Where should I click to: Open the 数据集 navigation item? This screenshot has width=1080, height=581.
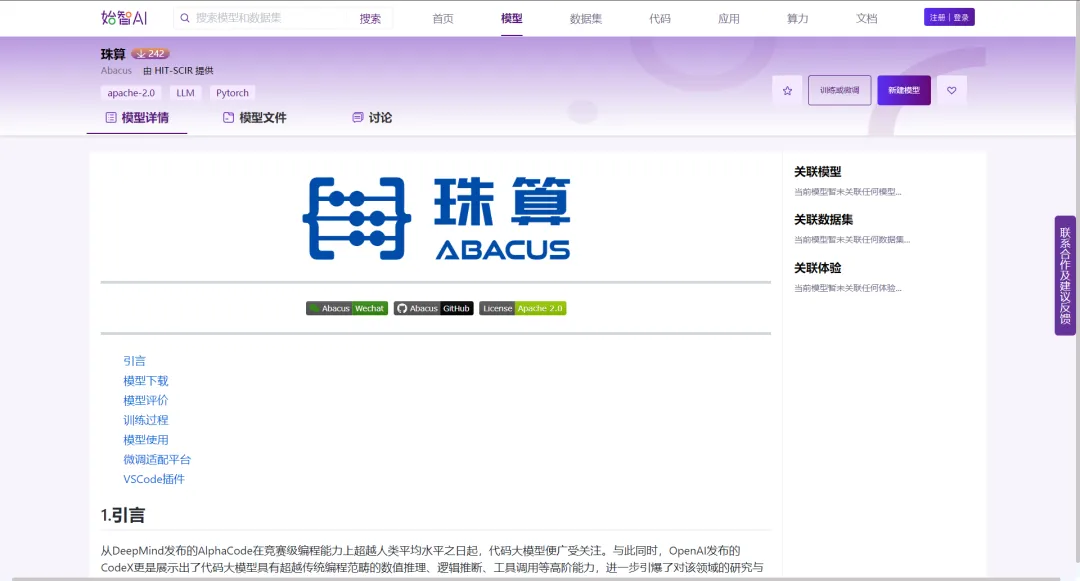pyautogui.click(x=586, y=19)
